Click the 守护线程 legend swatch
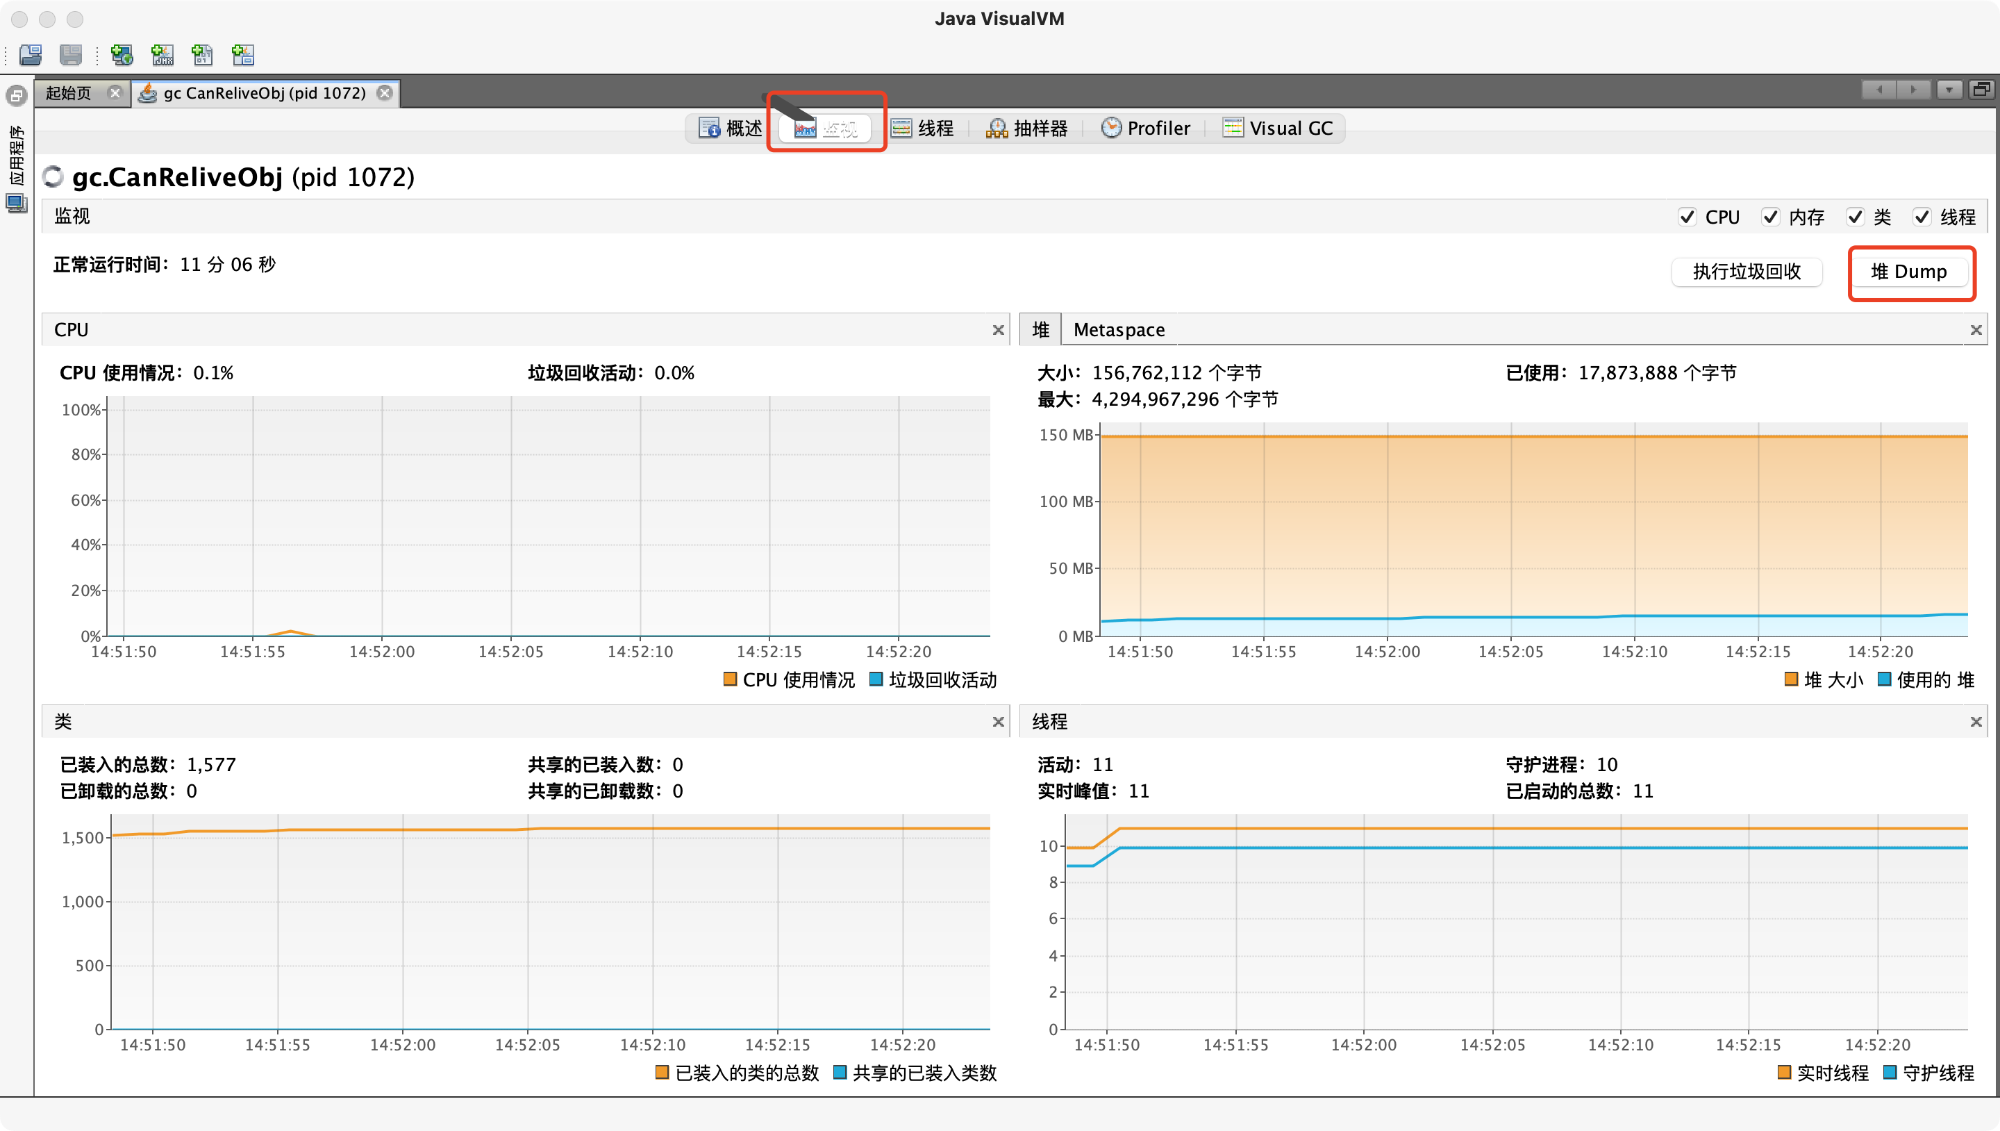Screen dimensions: 2000x1131 (x=1890, y=1072)
